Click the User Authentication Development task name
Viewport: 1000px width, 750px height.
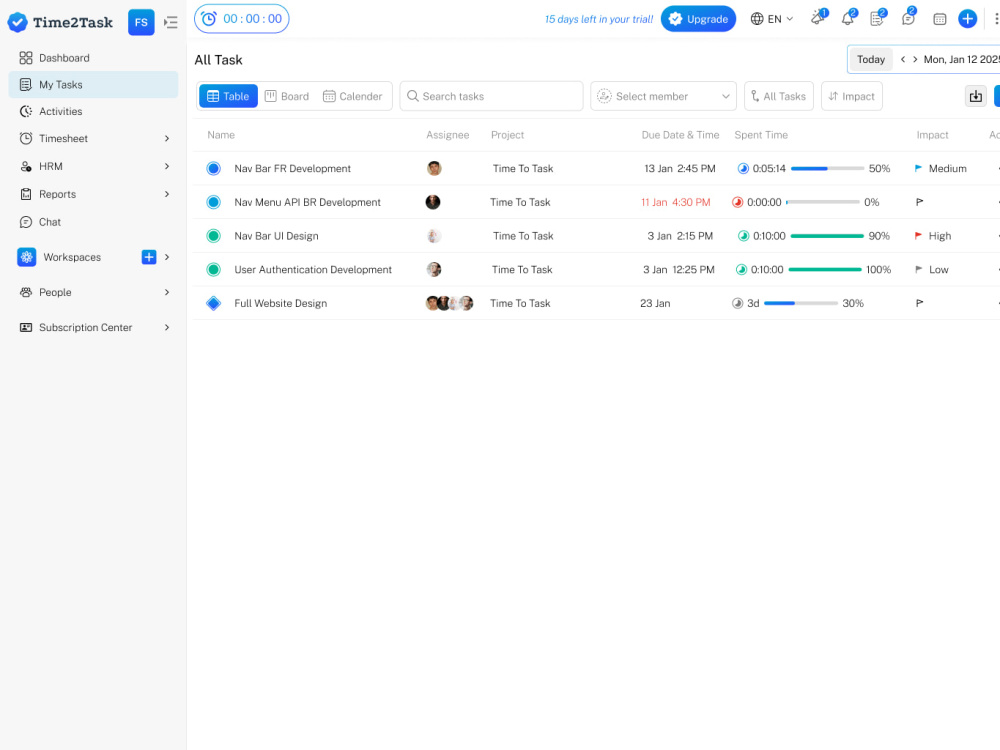(312, 270)
